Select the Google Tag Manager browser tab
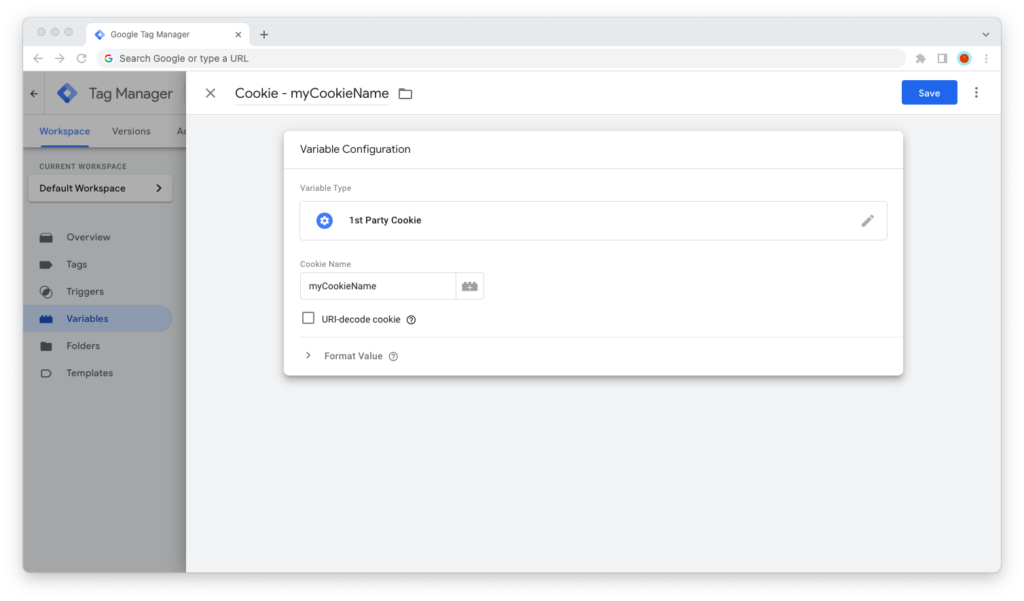The height and width of the screenshot is (601, 1024). click(x=167, y=34)
